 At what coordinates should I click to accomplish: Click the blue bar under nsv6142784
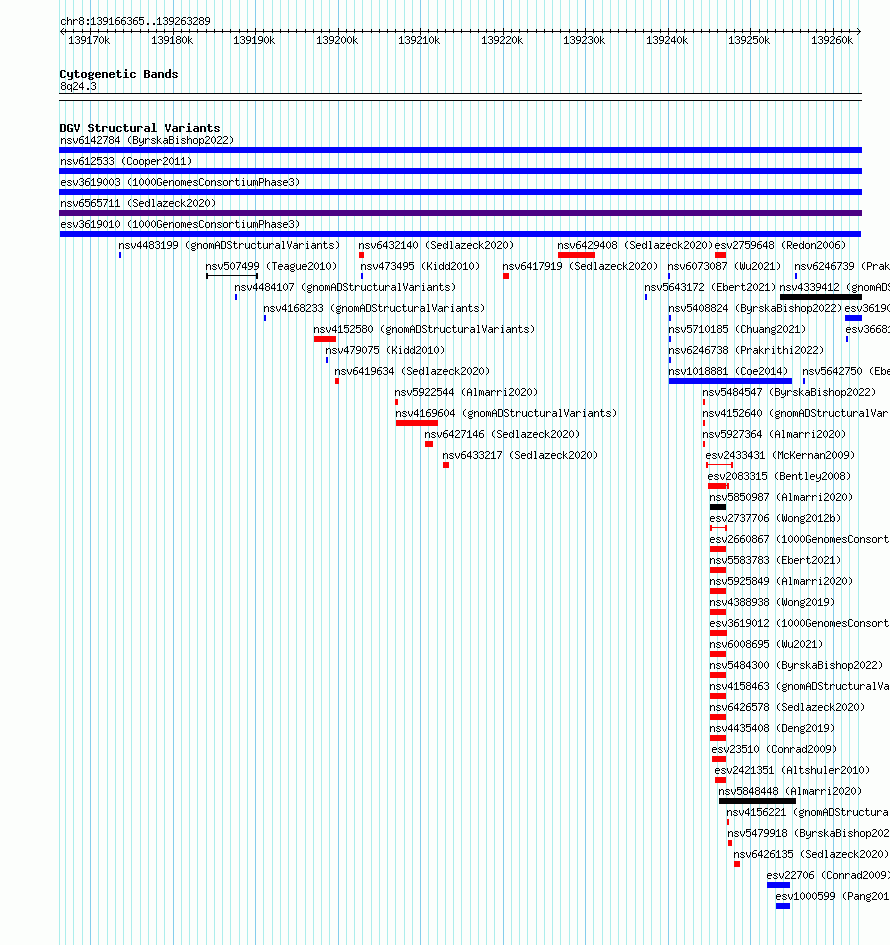[x=460, y=150]
